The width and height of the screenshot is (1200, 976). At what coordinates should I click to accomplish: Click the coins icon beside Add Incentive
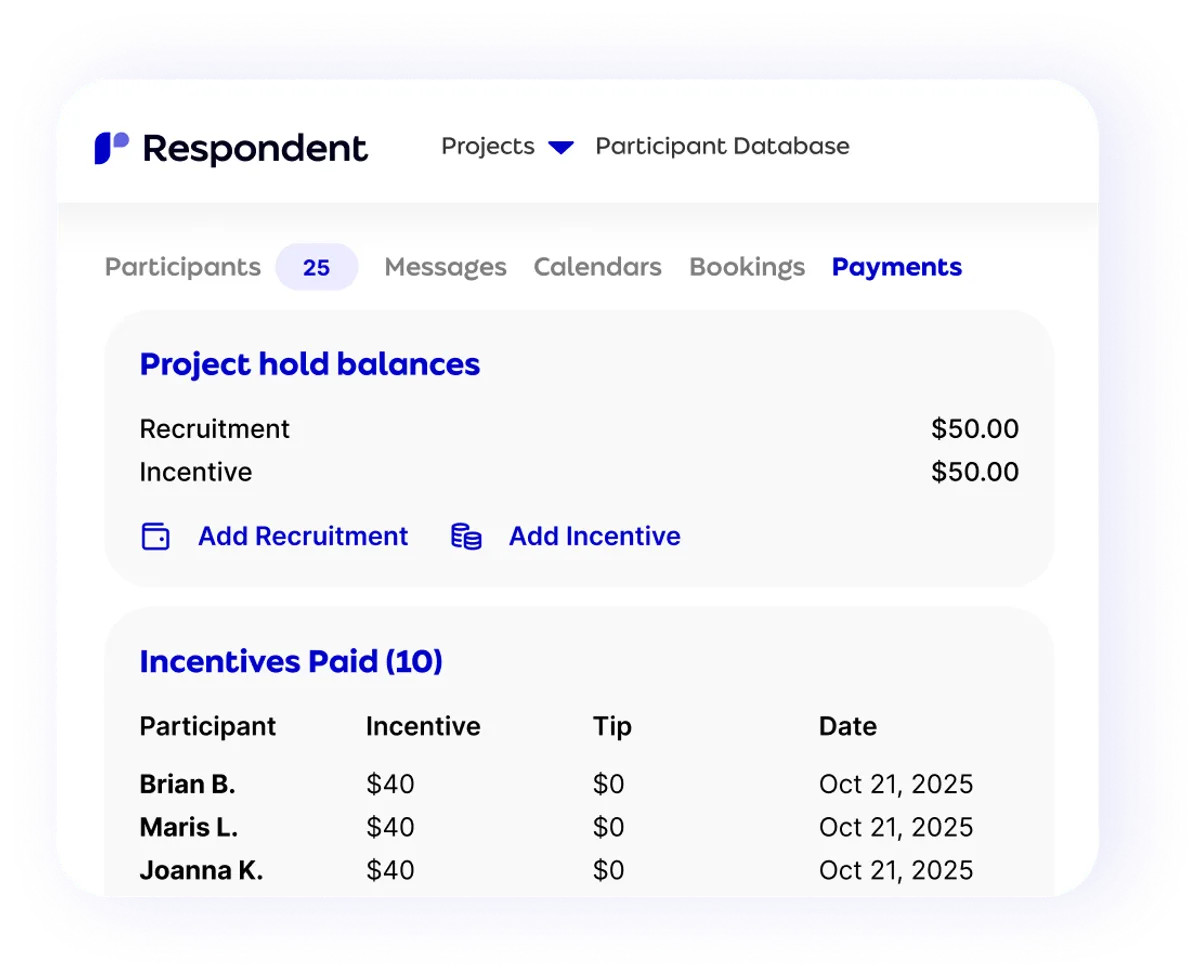[464, 536]
